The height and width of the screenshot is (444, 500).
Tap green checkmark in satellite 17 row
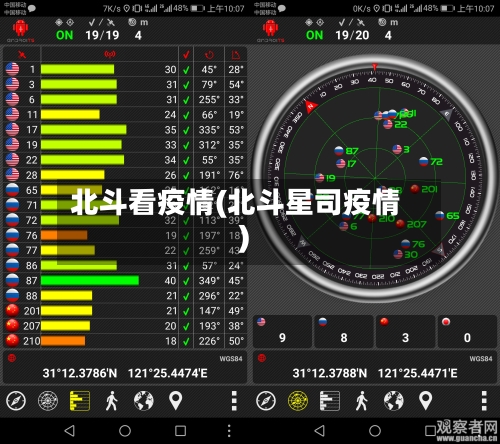pyautogui.click(x=186, y=130)
